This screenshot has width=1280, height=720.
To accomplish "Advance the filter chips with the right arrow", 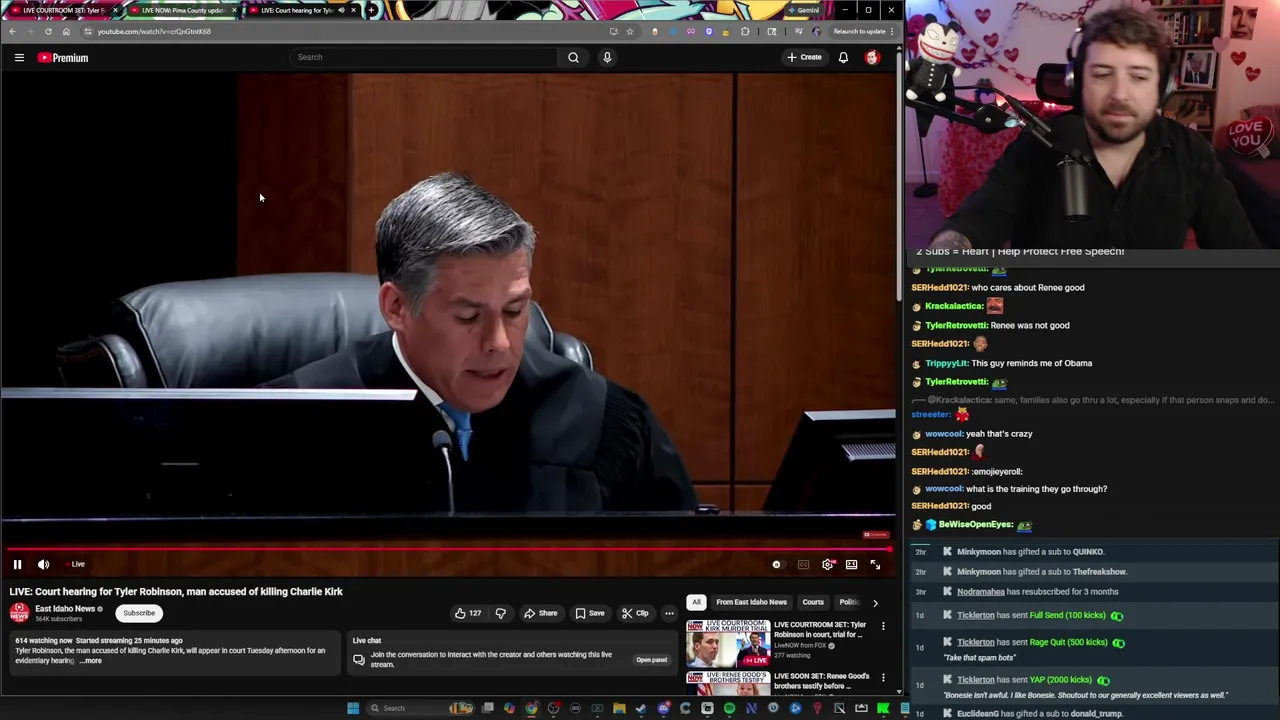I will coord(875,603).
